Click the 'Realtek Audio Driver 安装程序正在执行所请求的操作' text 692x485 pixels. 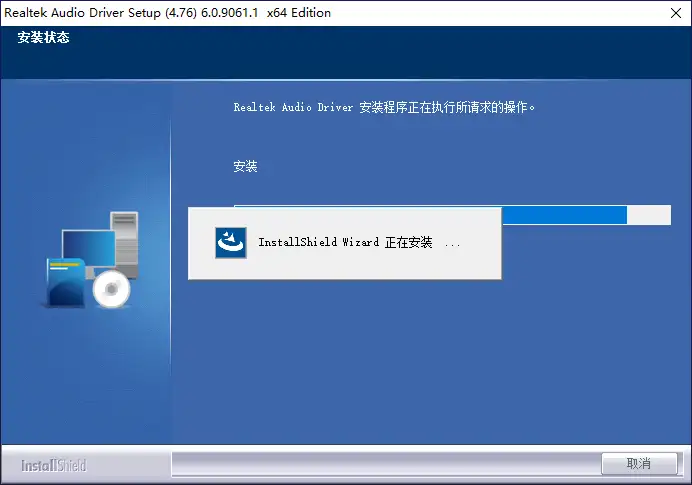coord(384,107)
